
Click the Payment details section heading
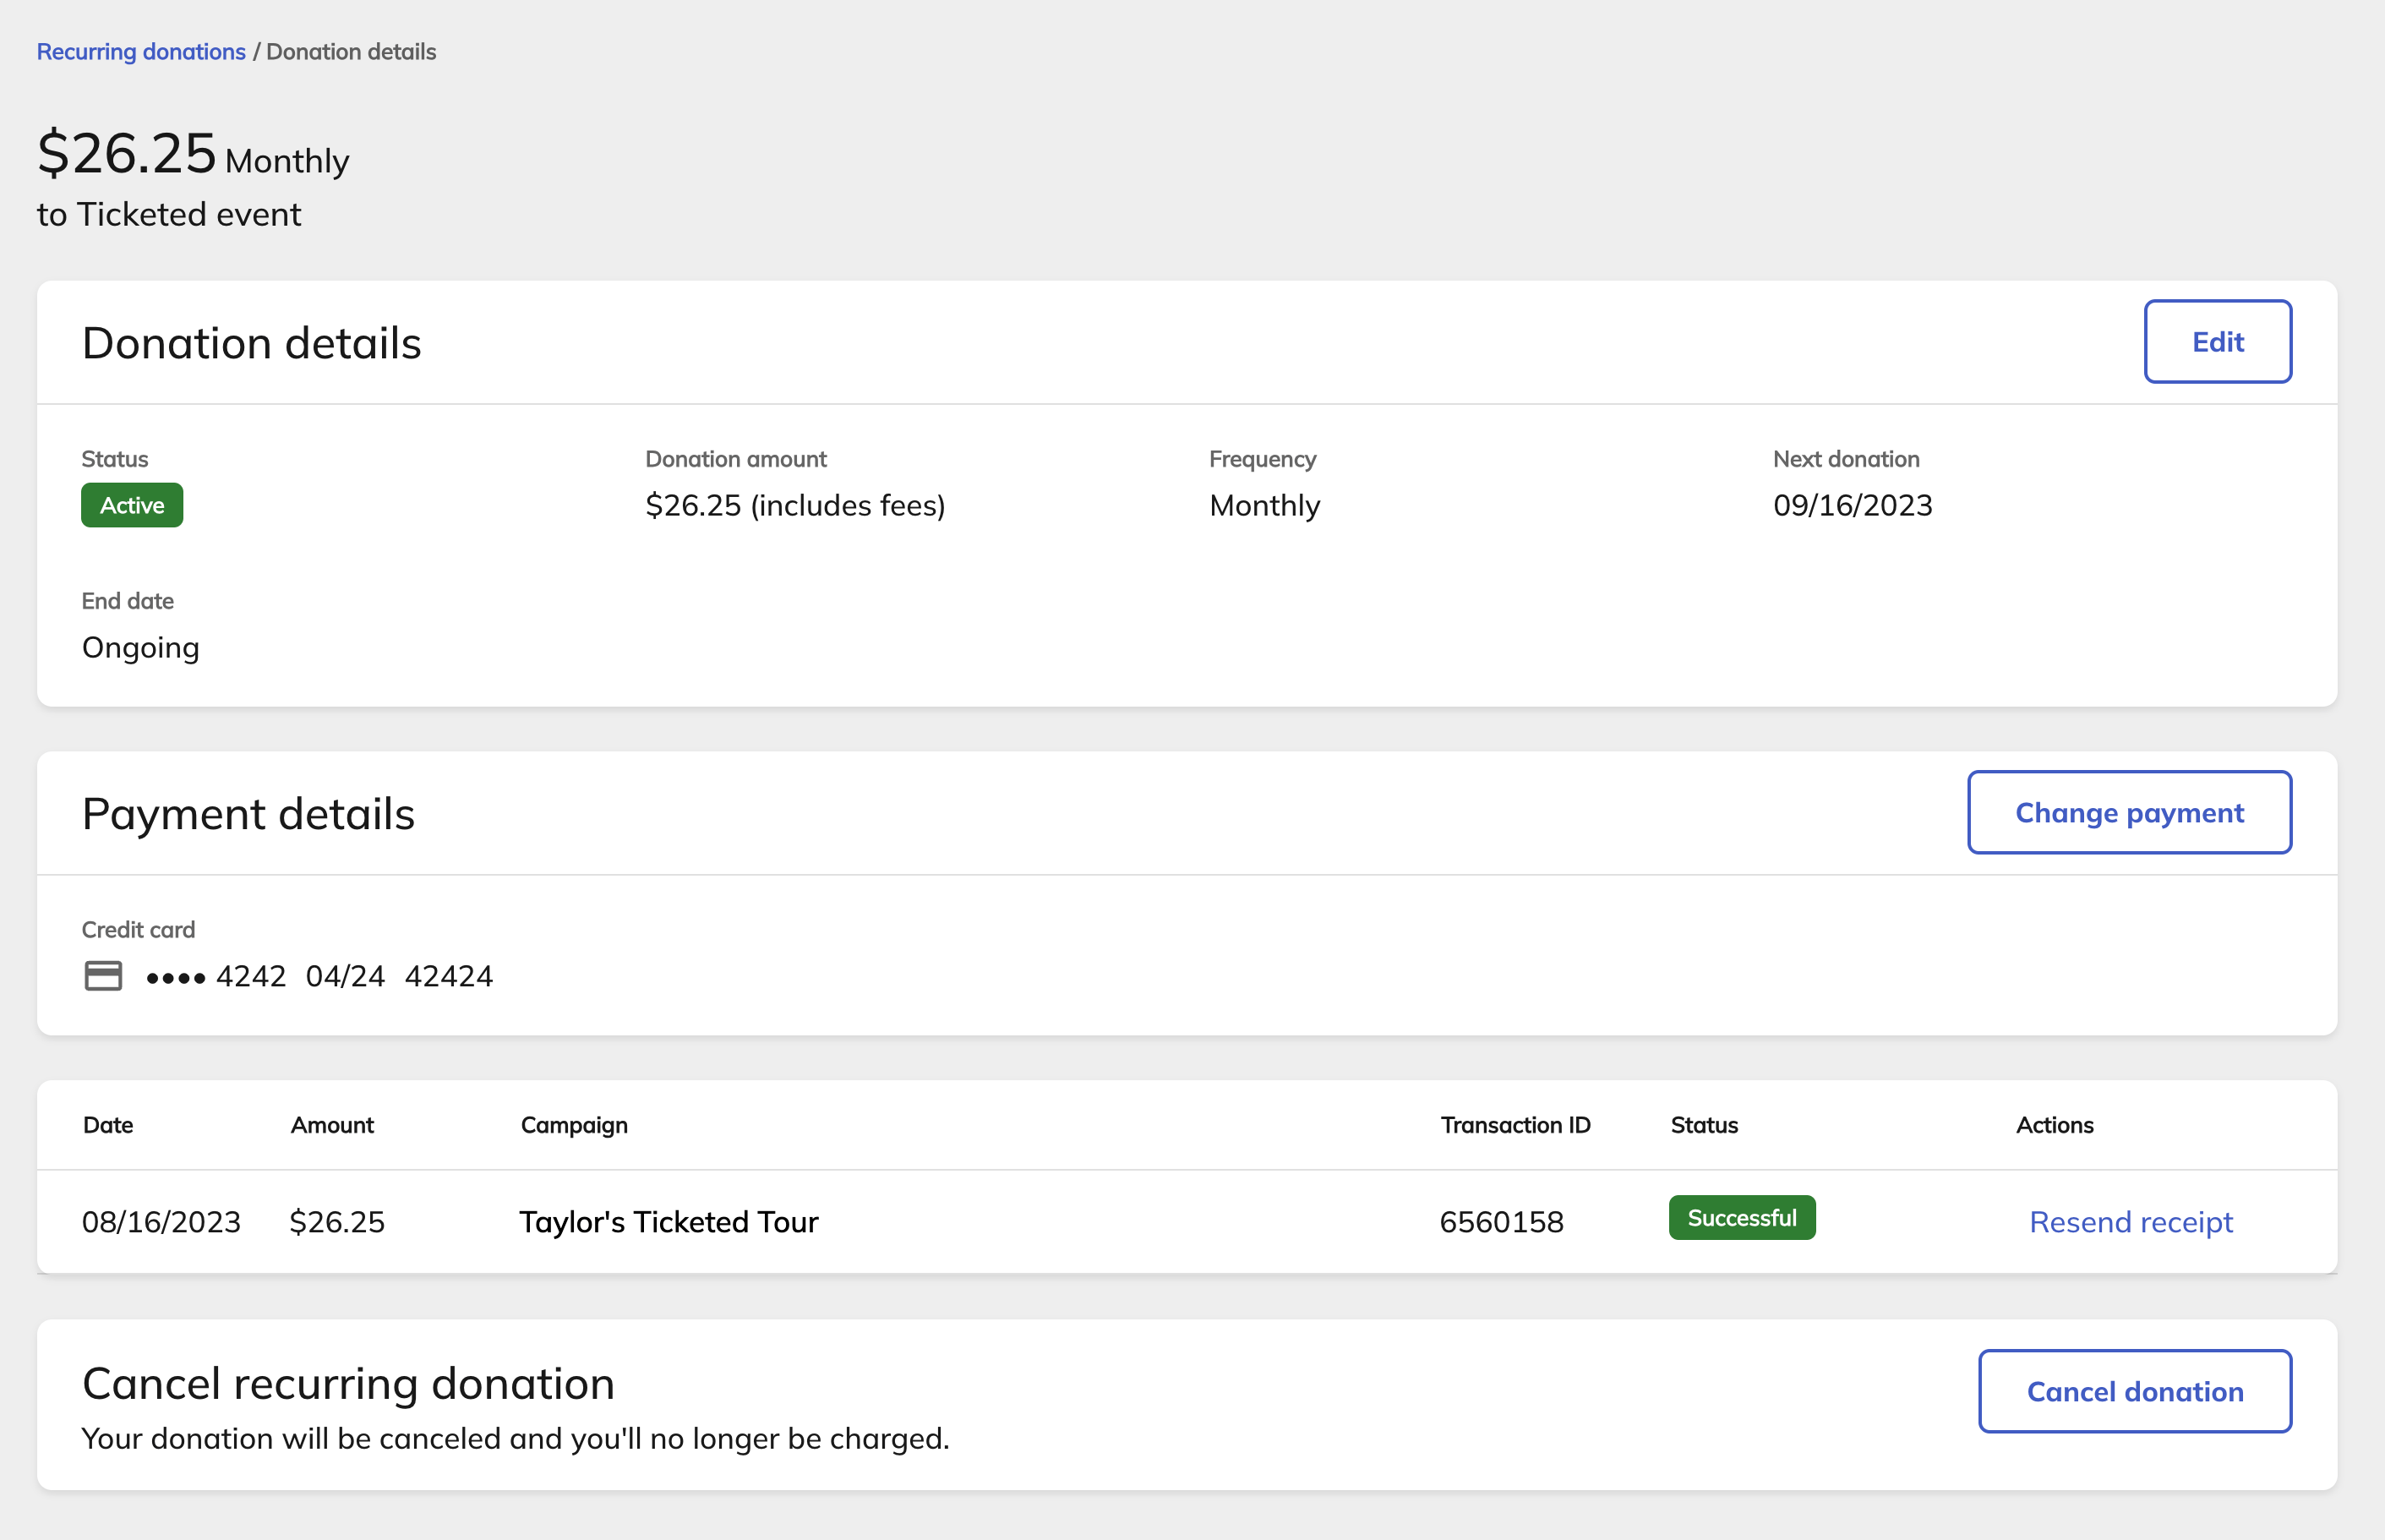(248, 813)
